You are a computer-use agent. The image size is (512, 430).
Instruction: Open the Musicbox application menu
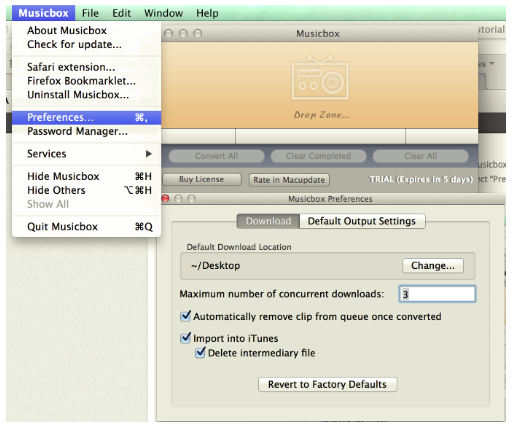43,13
